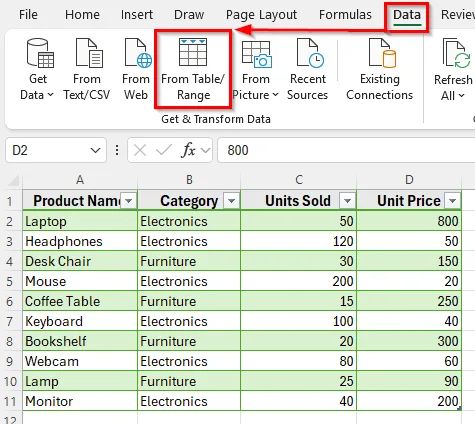Click the formula bar checkmark icon
The image size is (475, 424).
coord(164,150)
